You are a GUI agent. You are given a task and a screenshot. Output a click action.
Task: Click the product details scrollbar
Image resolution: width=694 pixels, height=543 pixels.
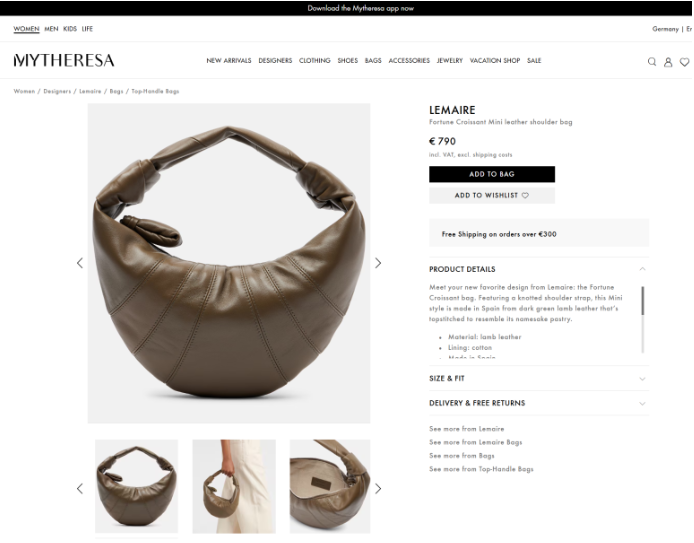643,301
